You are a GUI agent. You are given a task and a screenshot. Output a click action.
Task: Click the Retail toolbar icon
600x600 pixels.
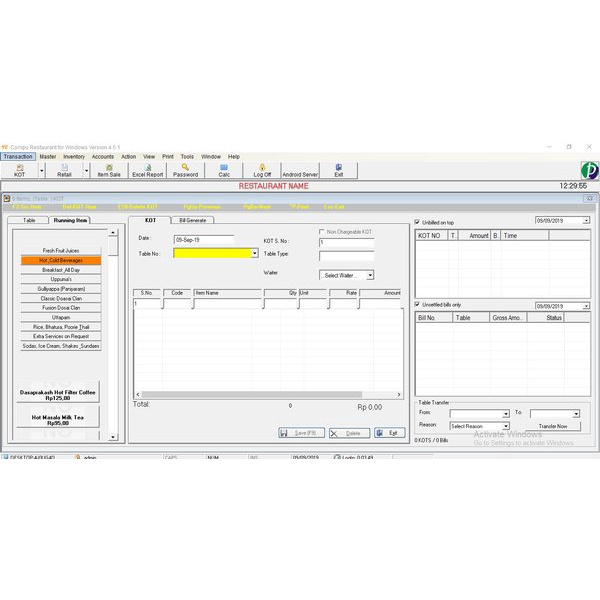(64, 170)
